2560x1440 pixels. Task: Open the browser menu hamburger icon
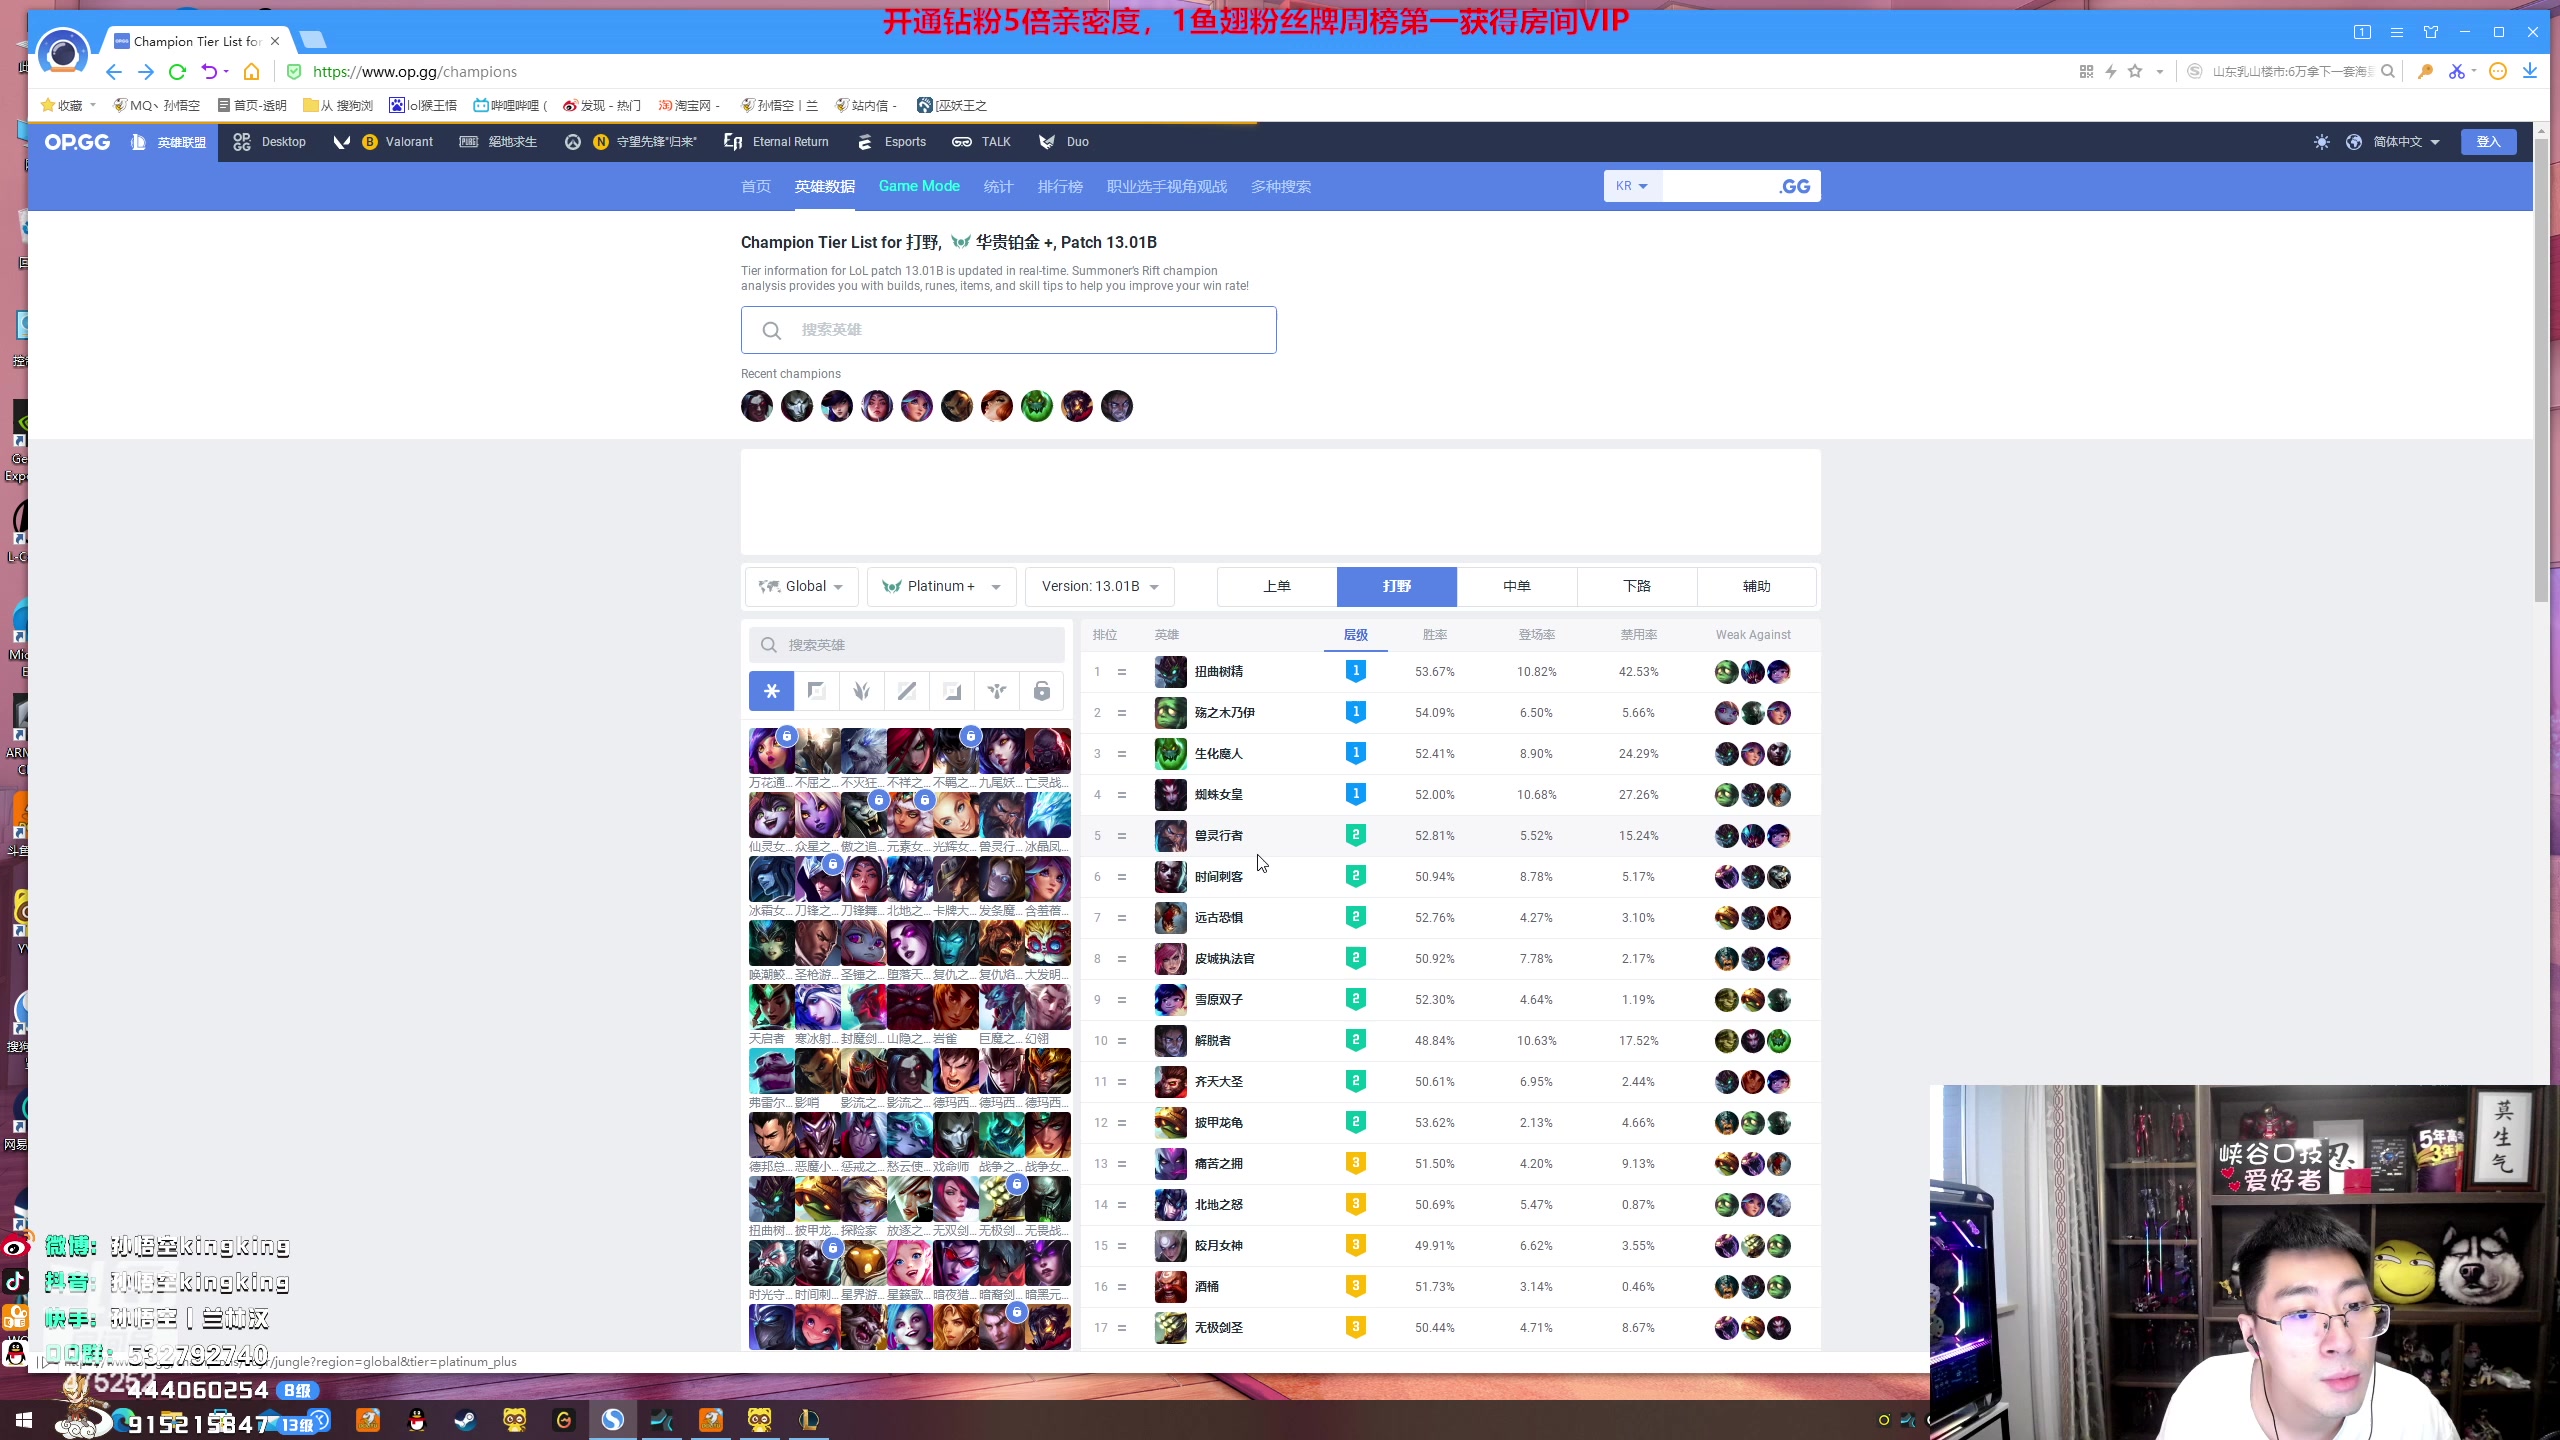2396,32
